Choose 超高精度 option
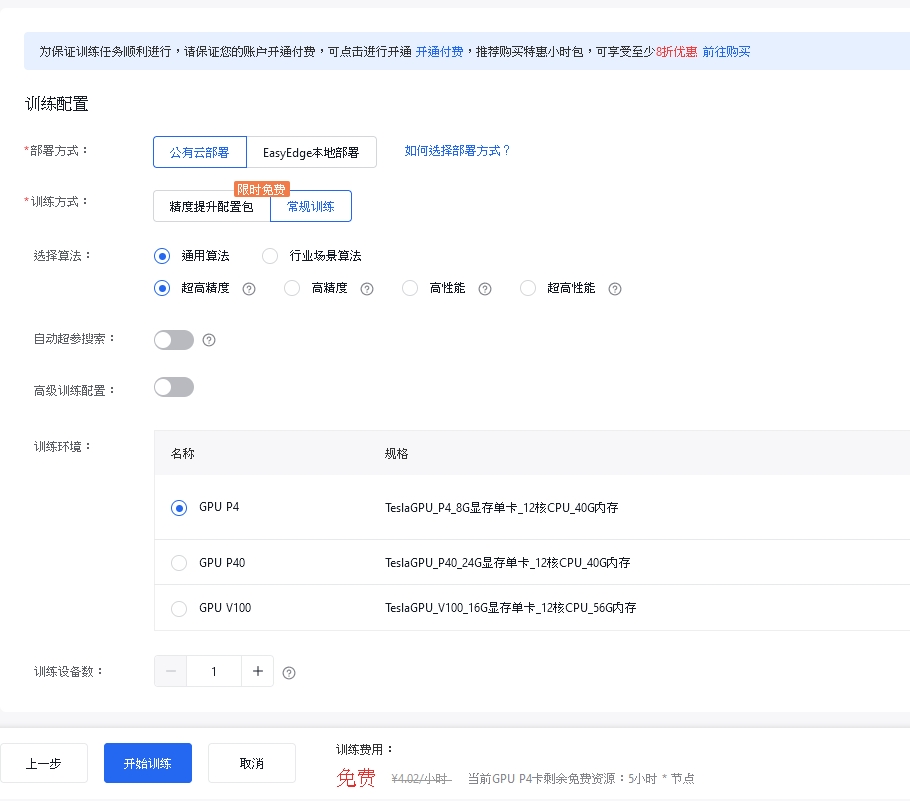Screen dimensions: 910x801 [162, 288]
